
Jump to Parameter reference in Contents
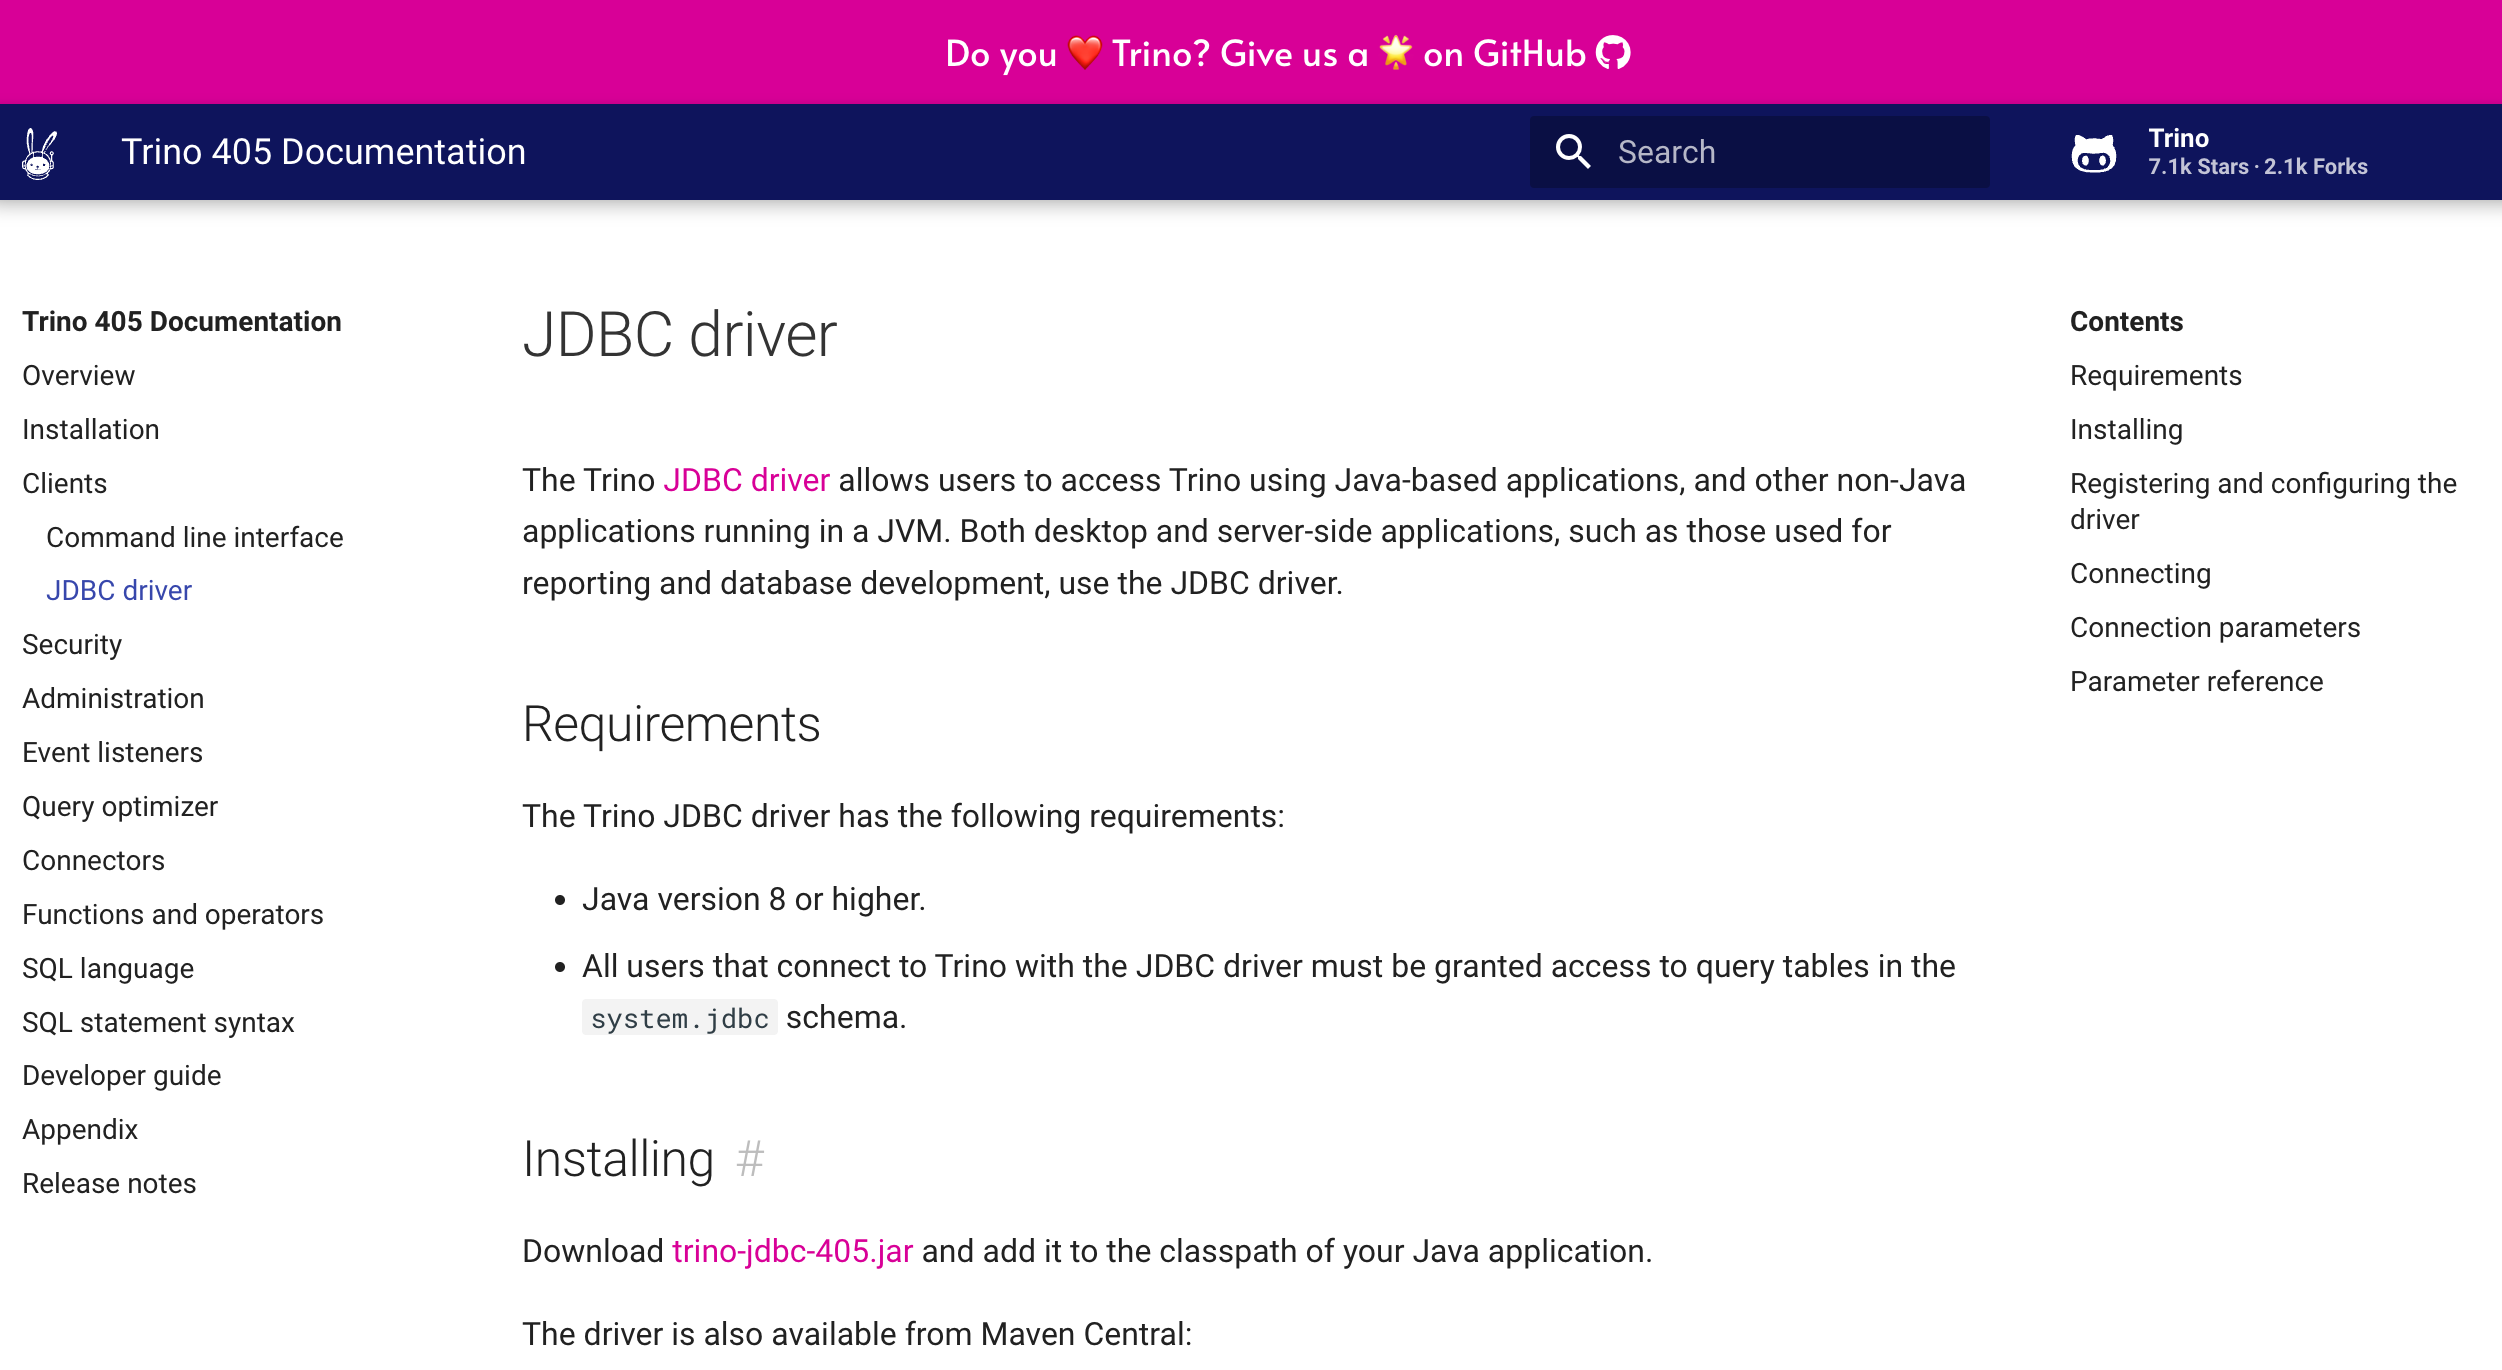point(2196,681)
